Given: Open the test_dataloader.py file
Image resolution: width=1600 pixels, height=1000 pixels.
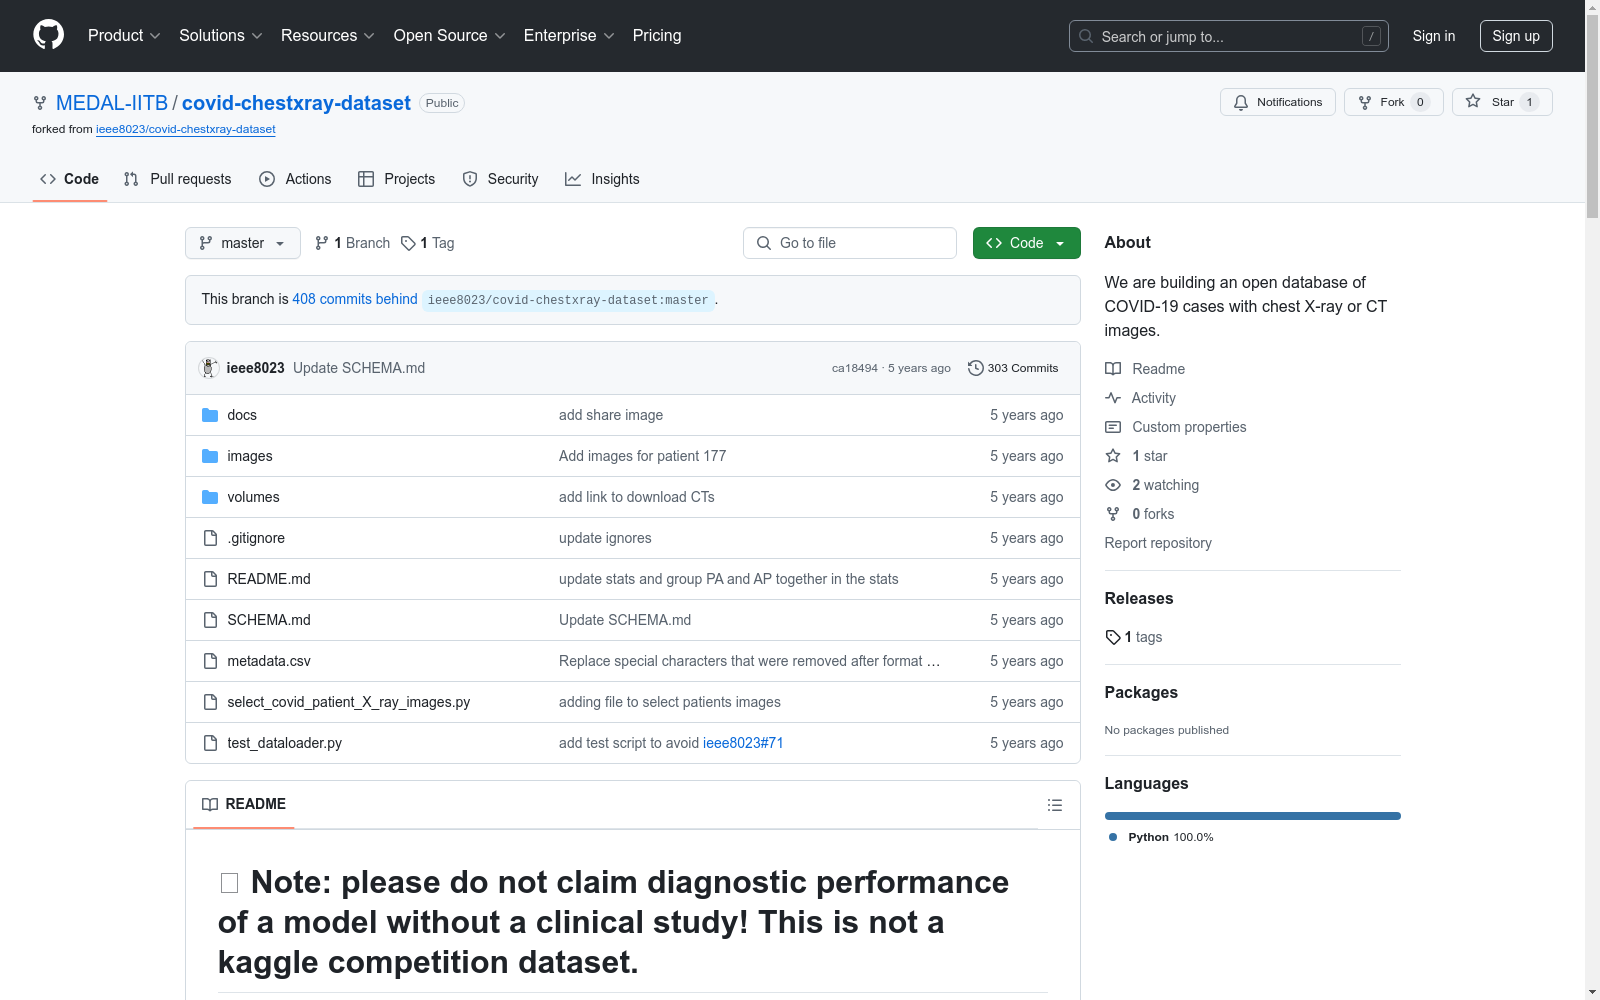Looking at the screenshot, I should tap(285, 743).
